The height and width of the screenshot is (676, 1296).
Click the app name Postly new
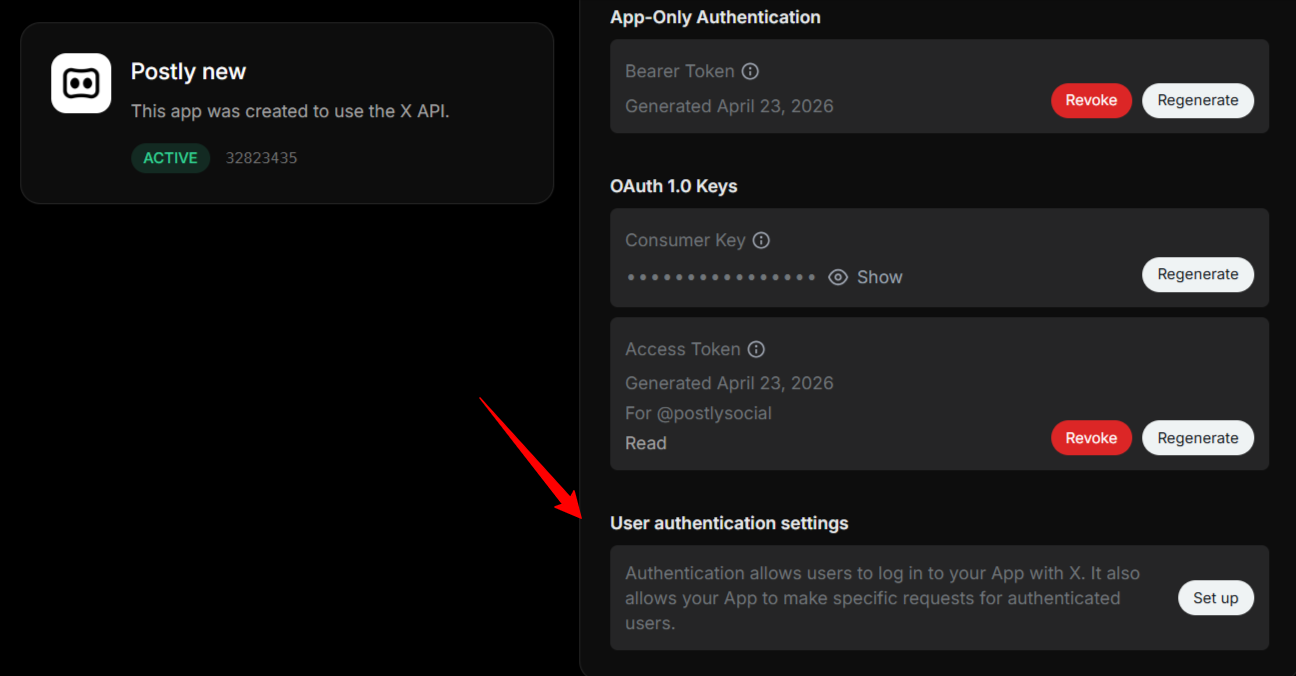[188, 71]
